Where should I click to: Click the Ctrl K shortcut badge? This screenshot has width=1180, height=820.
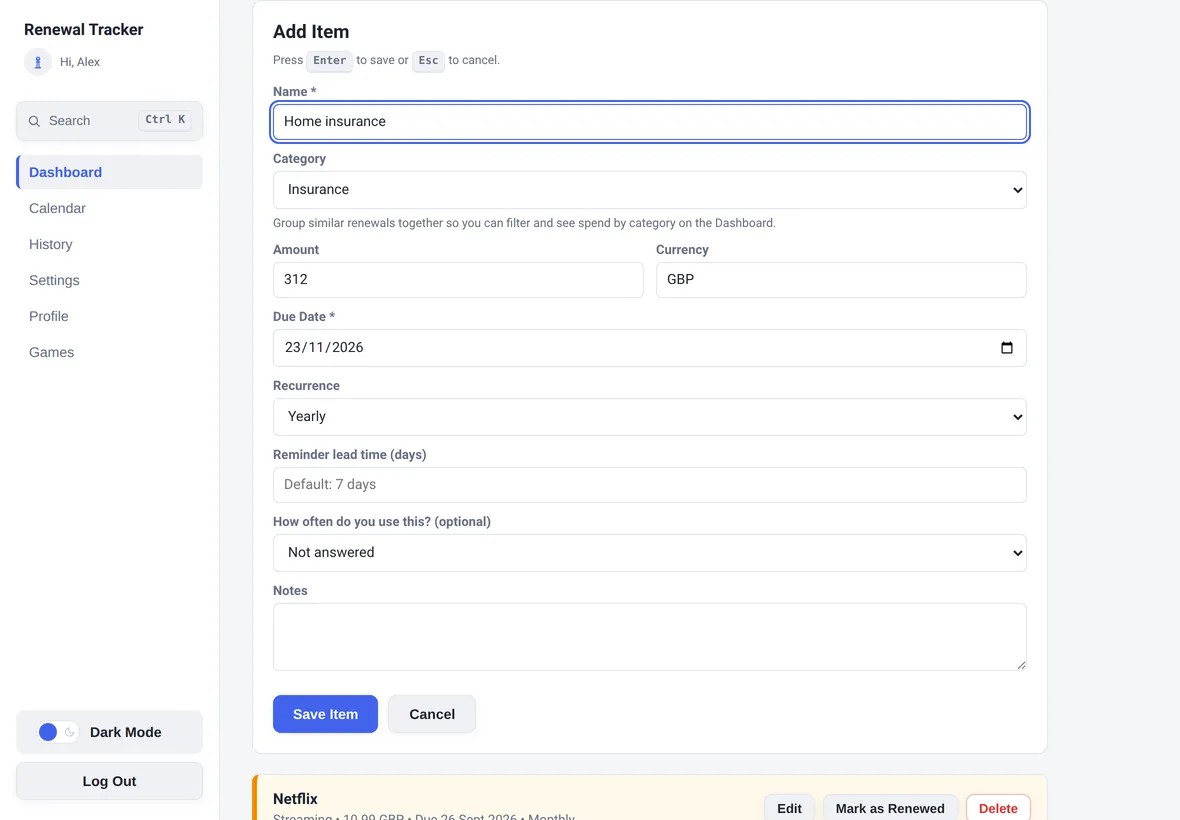[x=165, y=120]
